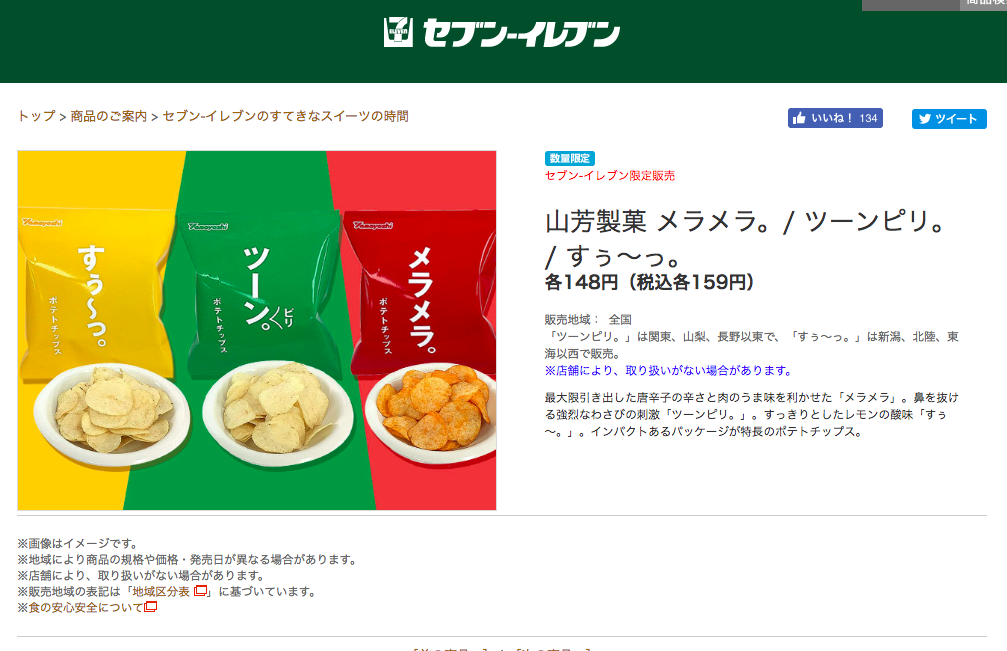Click the 数量限定 blue badge
1007x651 pixels.
[x=570, y=159]
